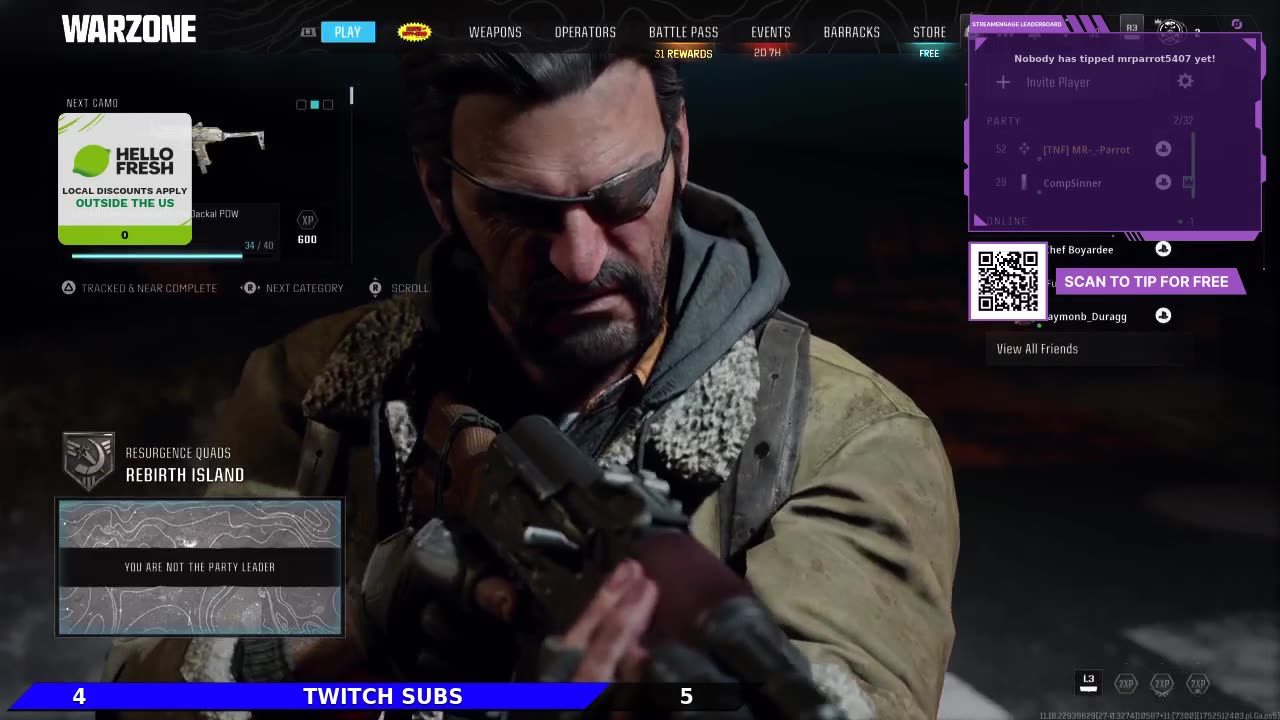The width and height of the screenshot is (1280, 720).
Task: Open the PLAY tab
Action: pos(348,32)
